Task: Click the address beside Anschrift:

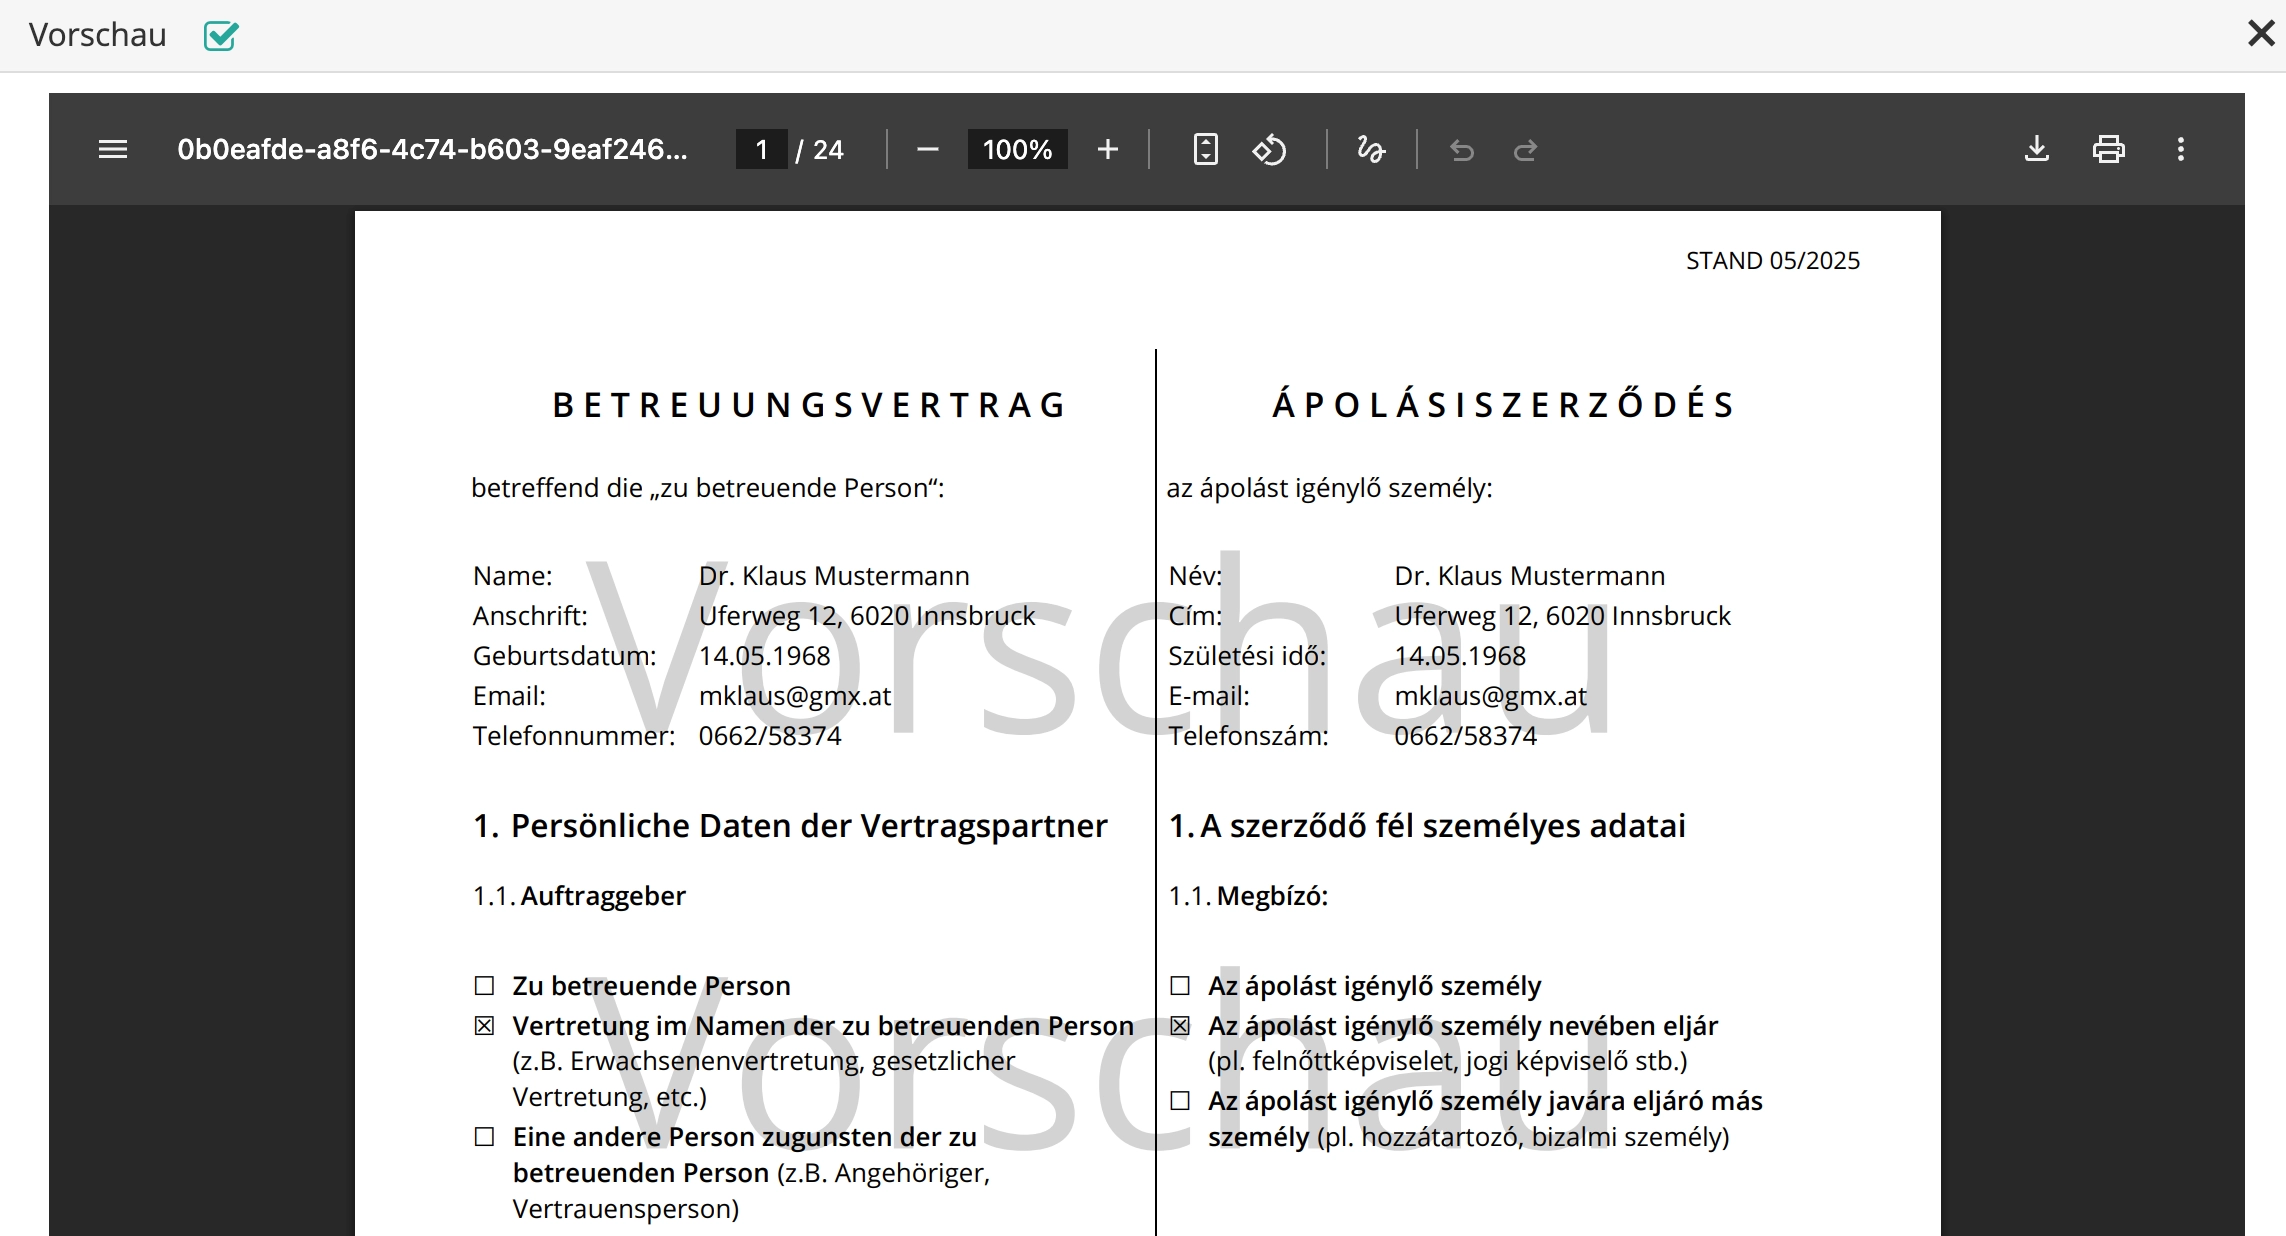Action: pyautogui.click(x=867, y=616)
